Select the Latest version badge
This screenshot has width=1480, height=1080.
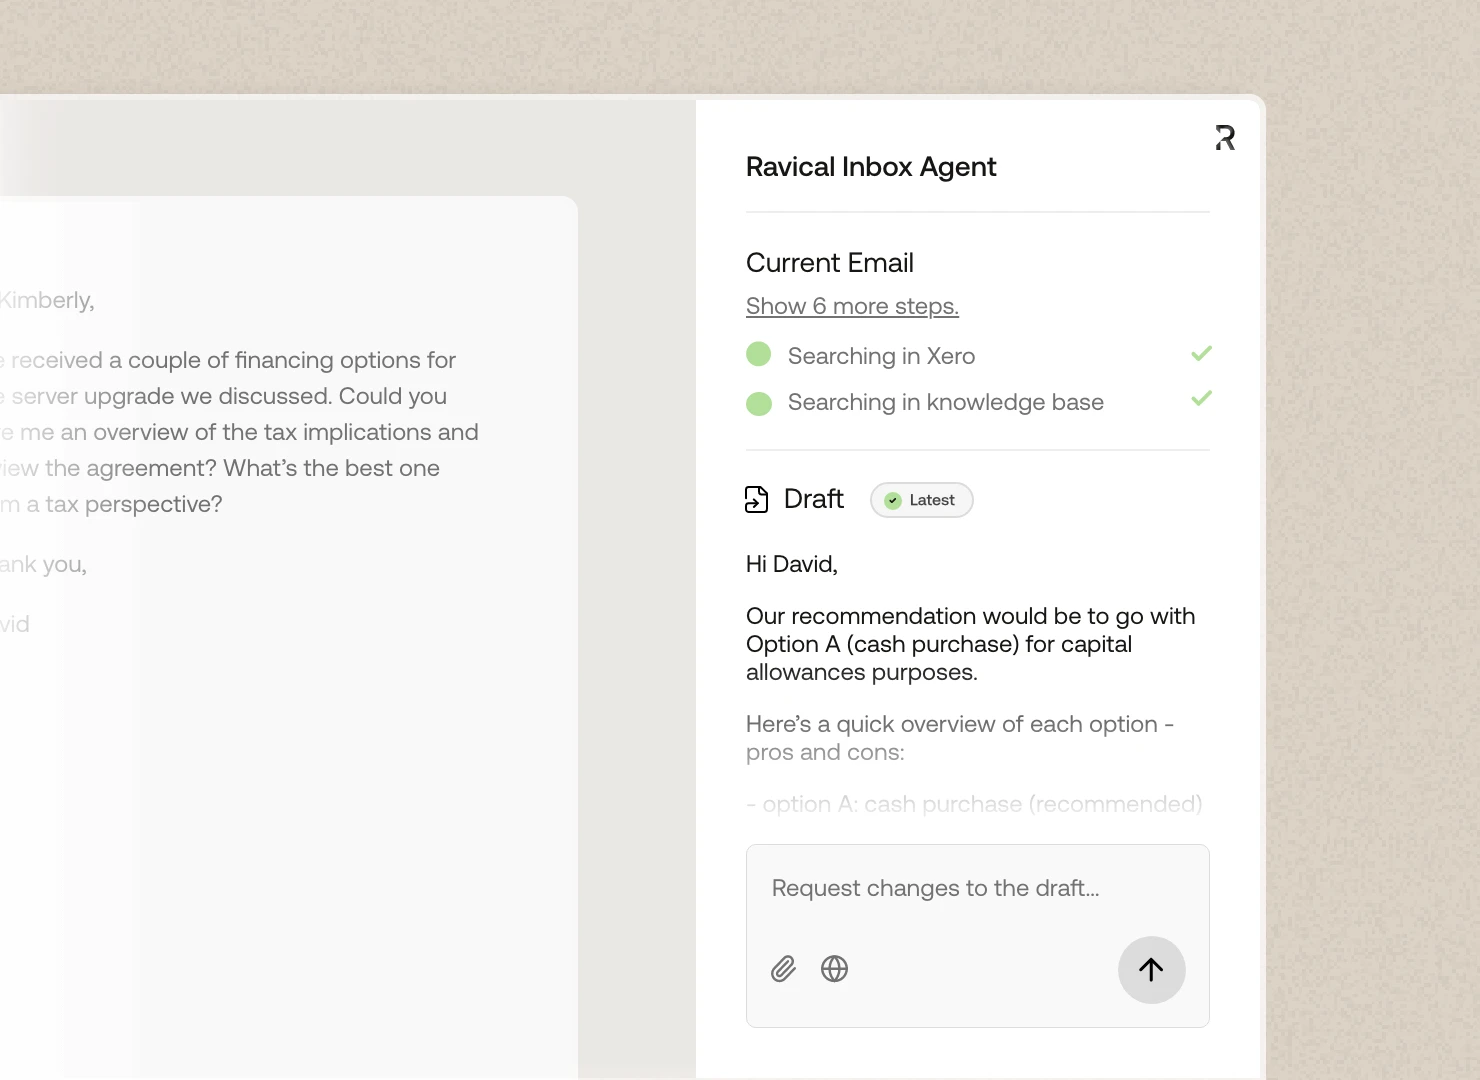coord(921,500)
